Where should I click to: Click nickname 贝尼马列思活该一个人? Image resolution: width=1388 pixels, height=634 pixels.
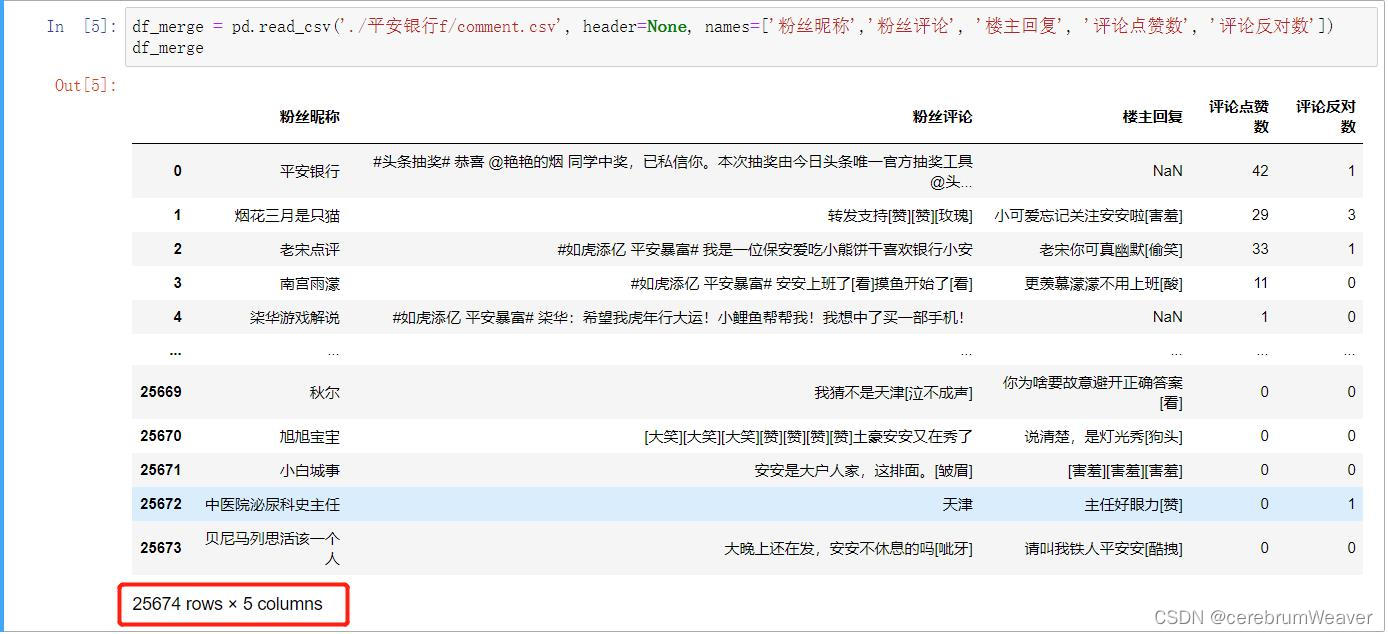[x=272, y=548]
